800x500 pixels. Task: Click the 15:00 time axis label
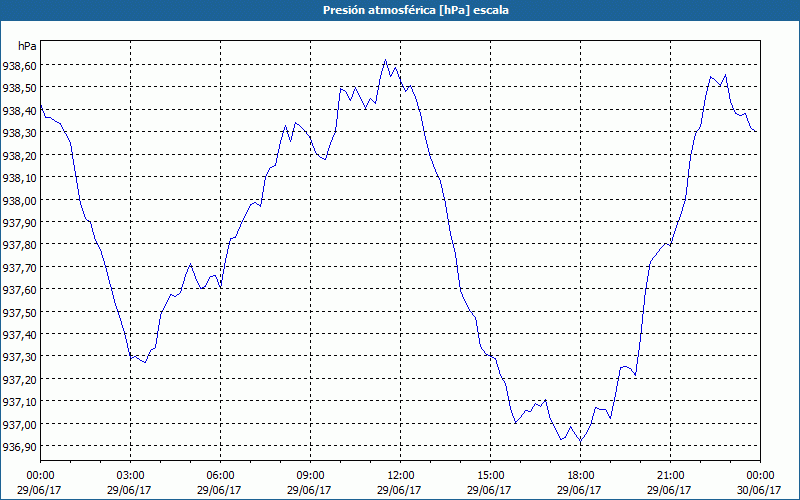tap(490, 476)
